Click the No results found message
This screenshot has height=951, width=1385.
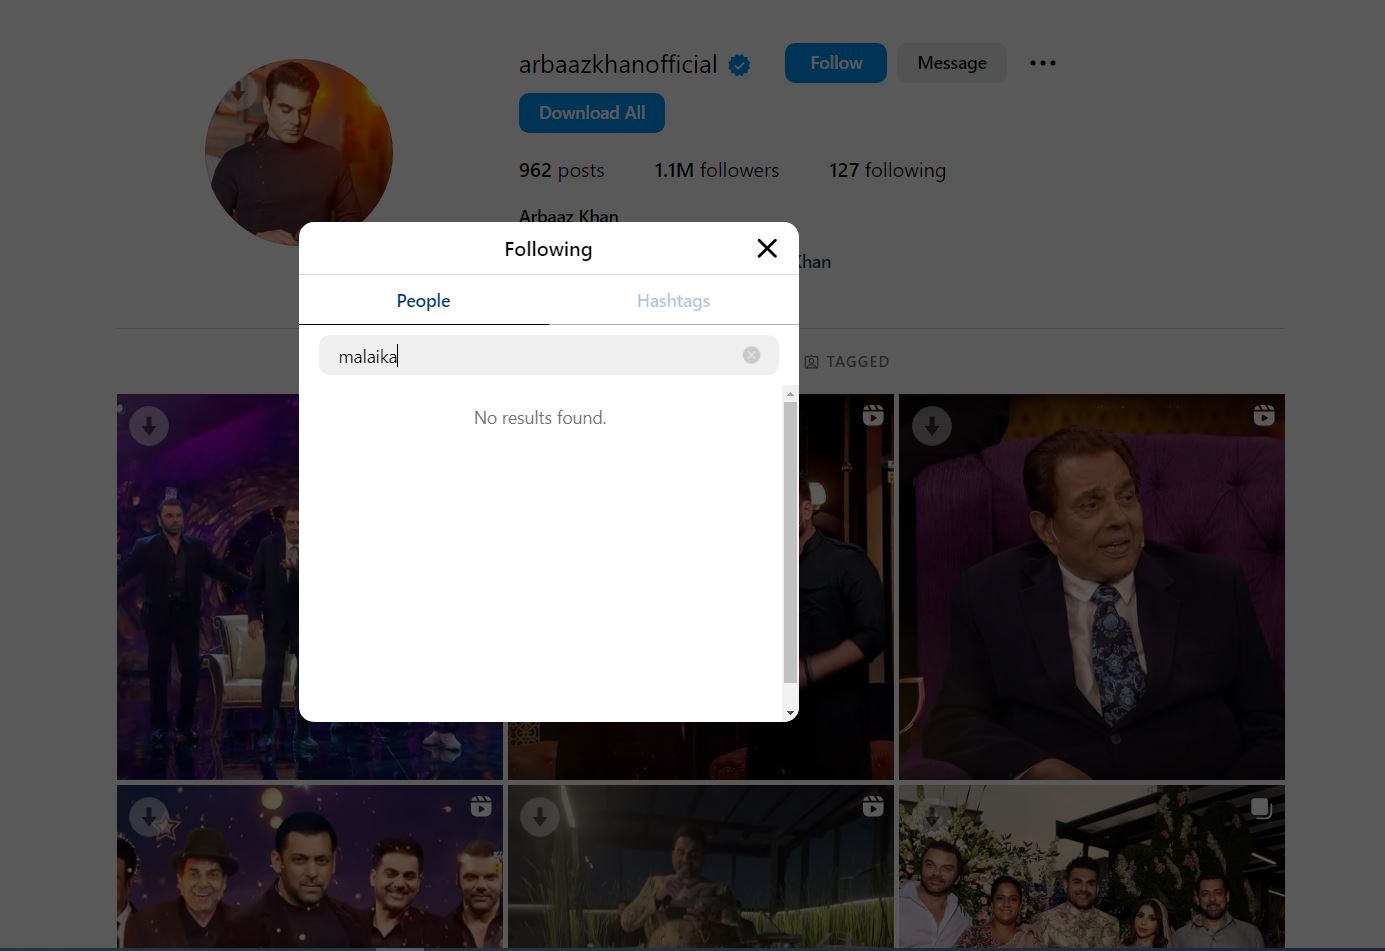point(540,418)
